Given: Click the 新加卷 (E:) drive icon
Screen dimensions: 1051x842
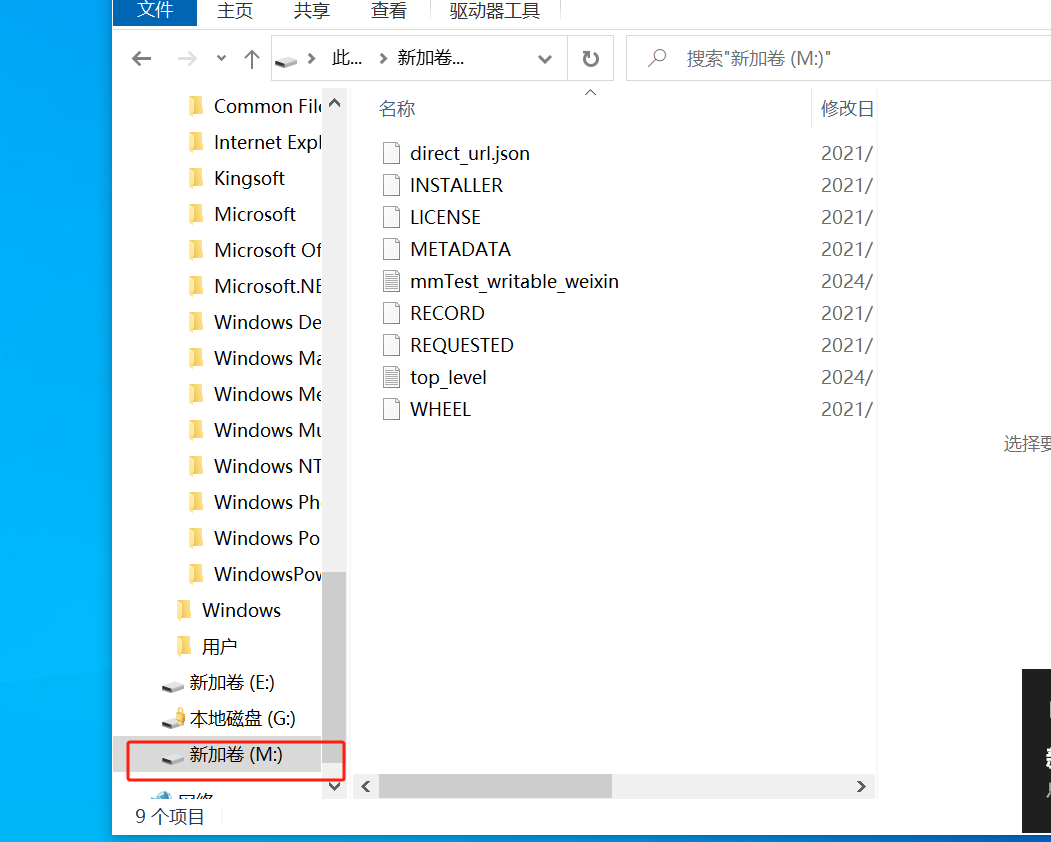Looking at the screenshot, I should pyautogui.click(x=173, y=683).
